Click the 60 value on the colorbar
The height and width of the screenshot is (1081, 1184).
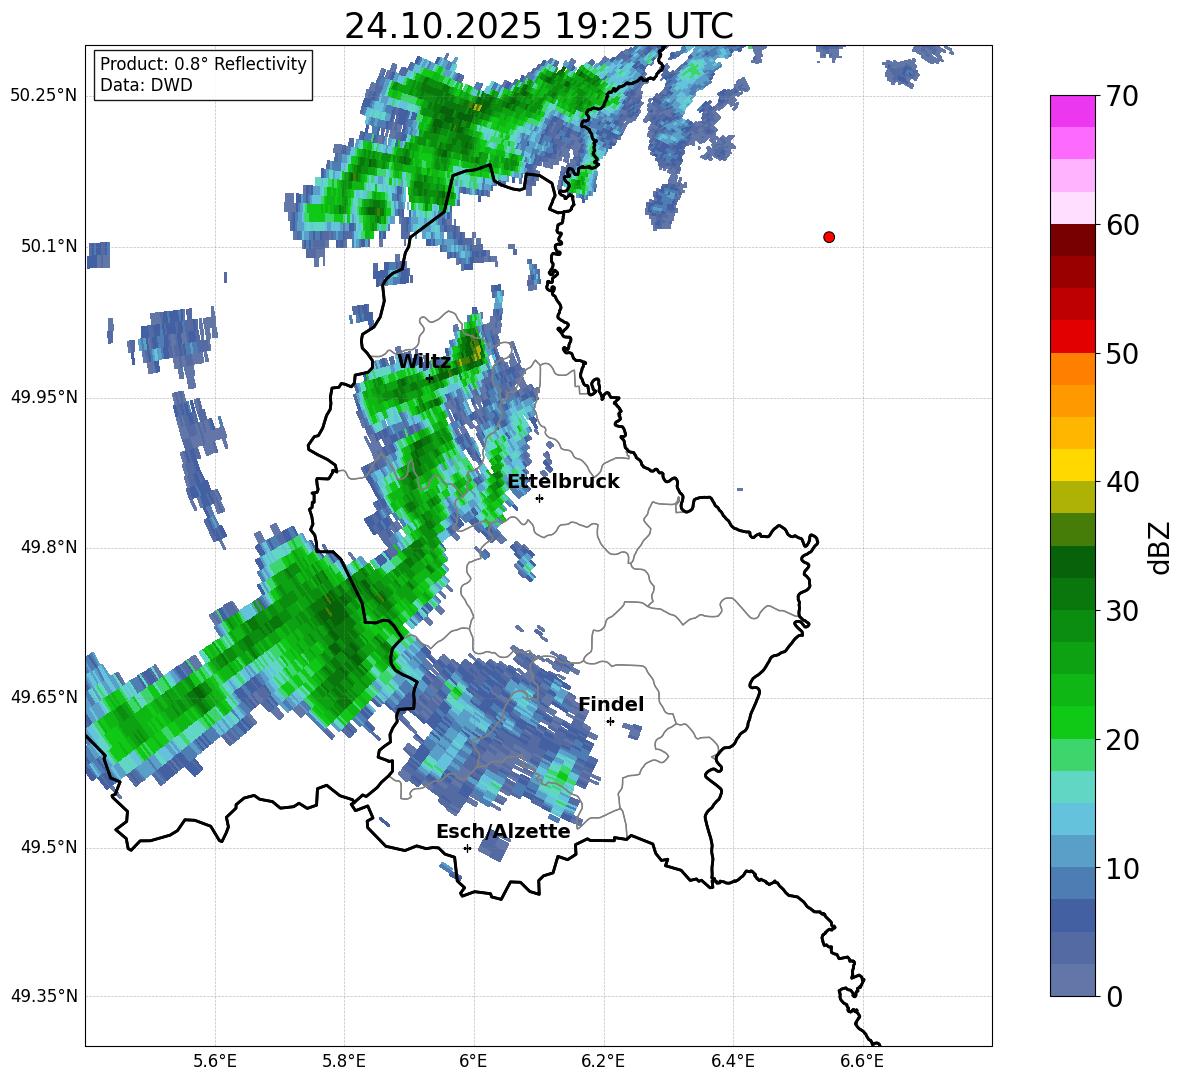coord(1122,225)
